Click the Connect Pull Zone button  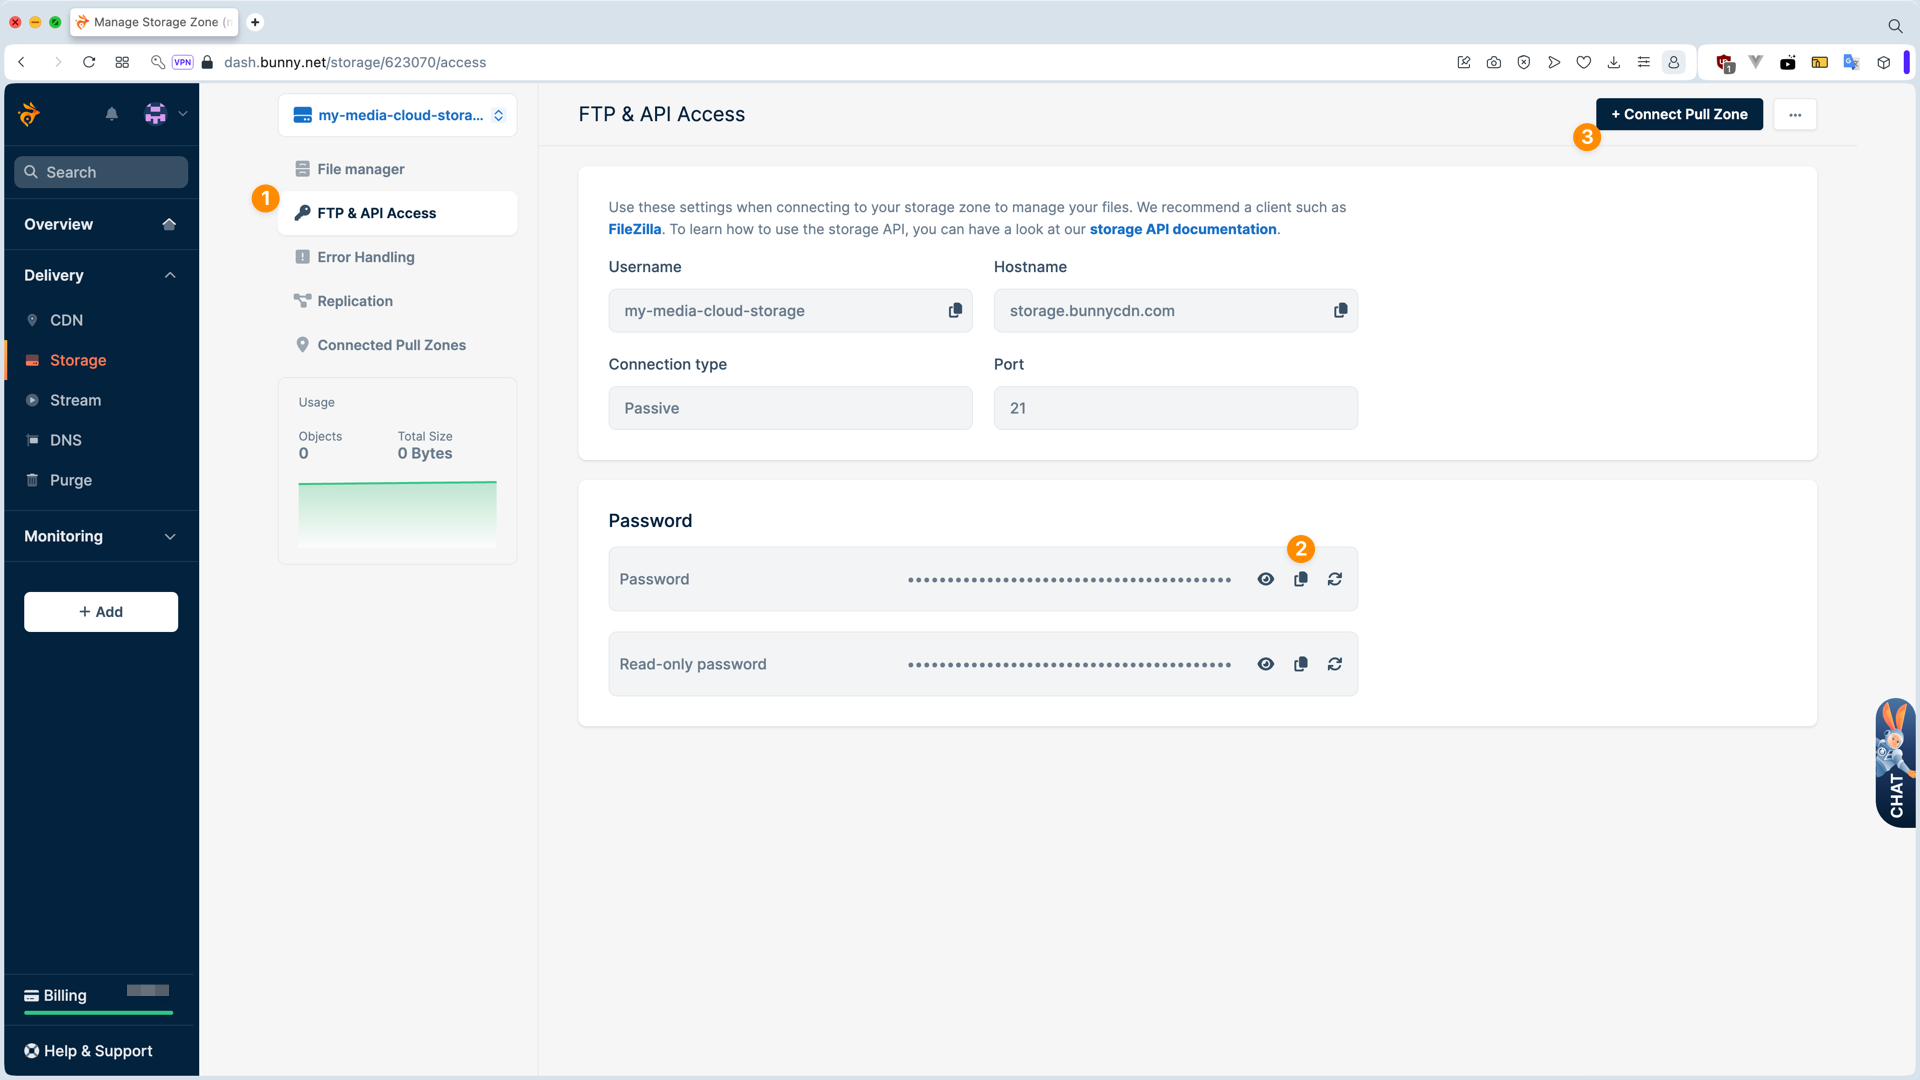(1679, 115)
